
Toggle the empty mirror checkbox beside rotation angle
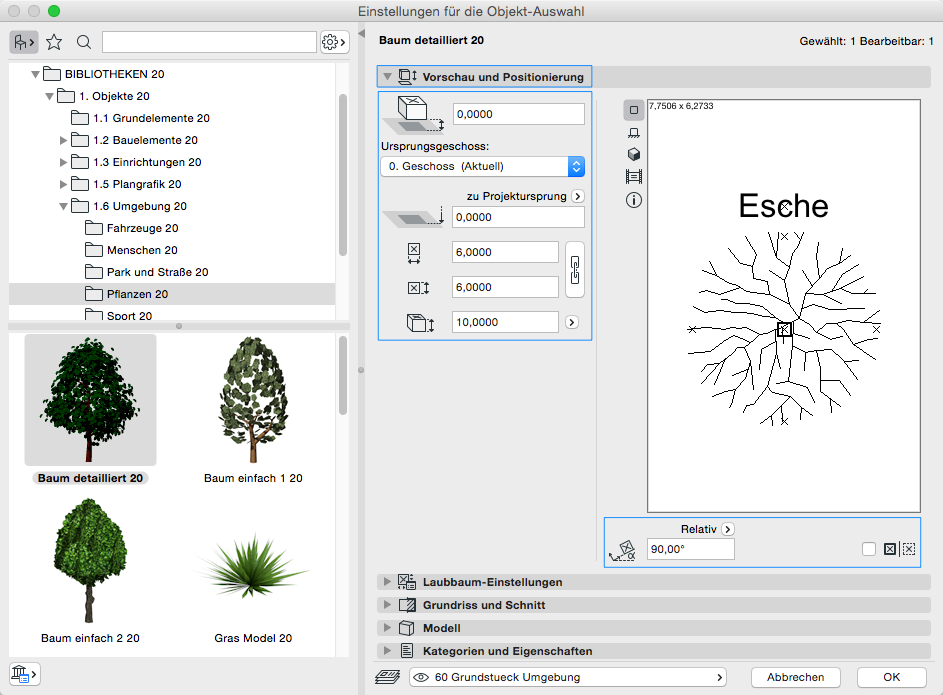(869, 549)
